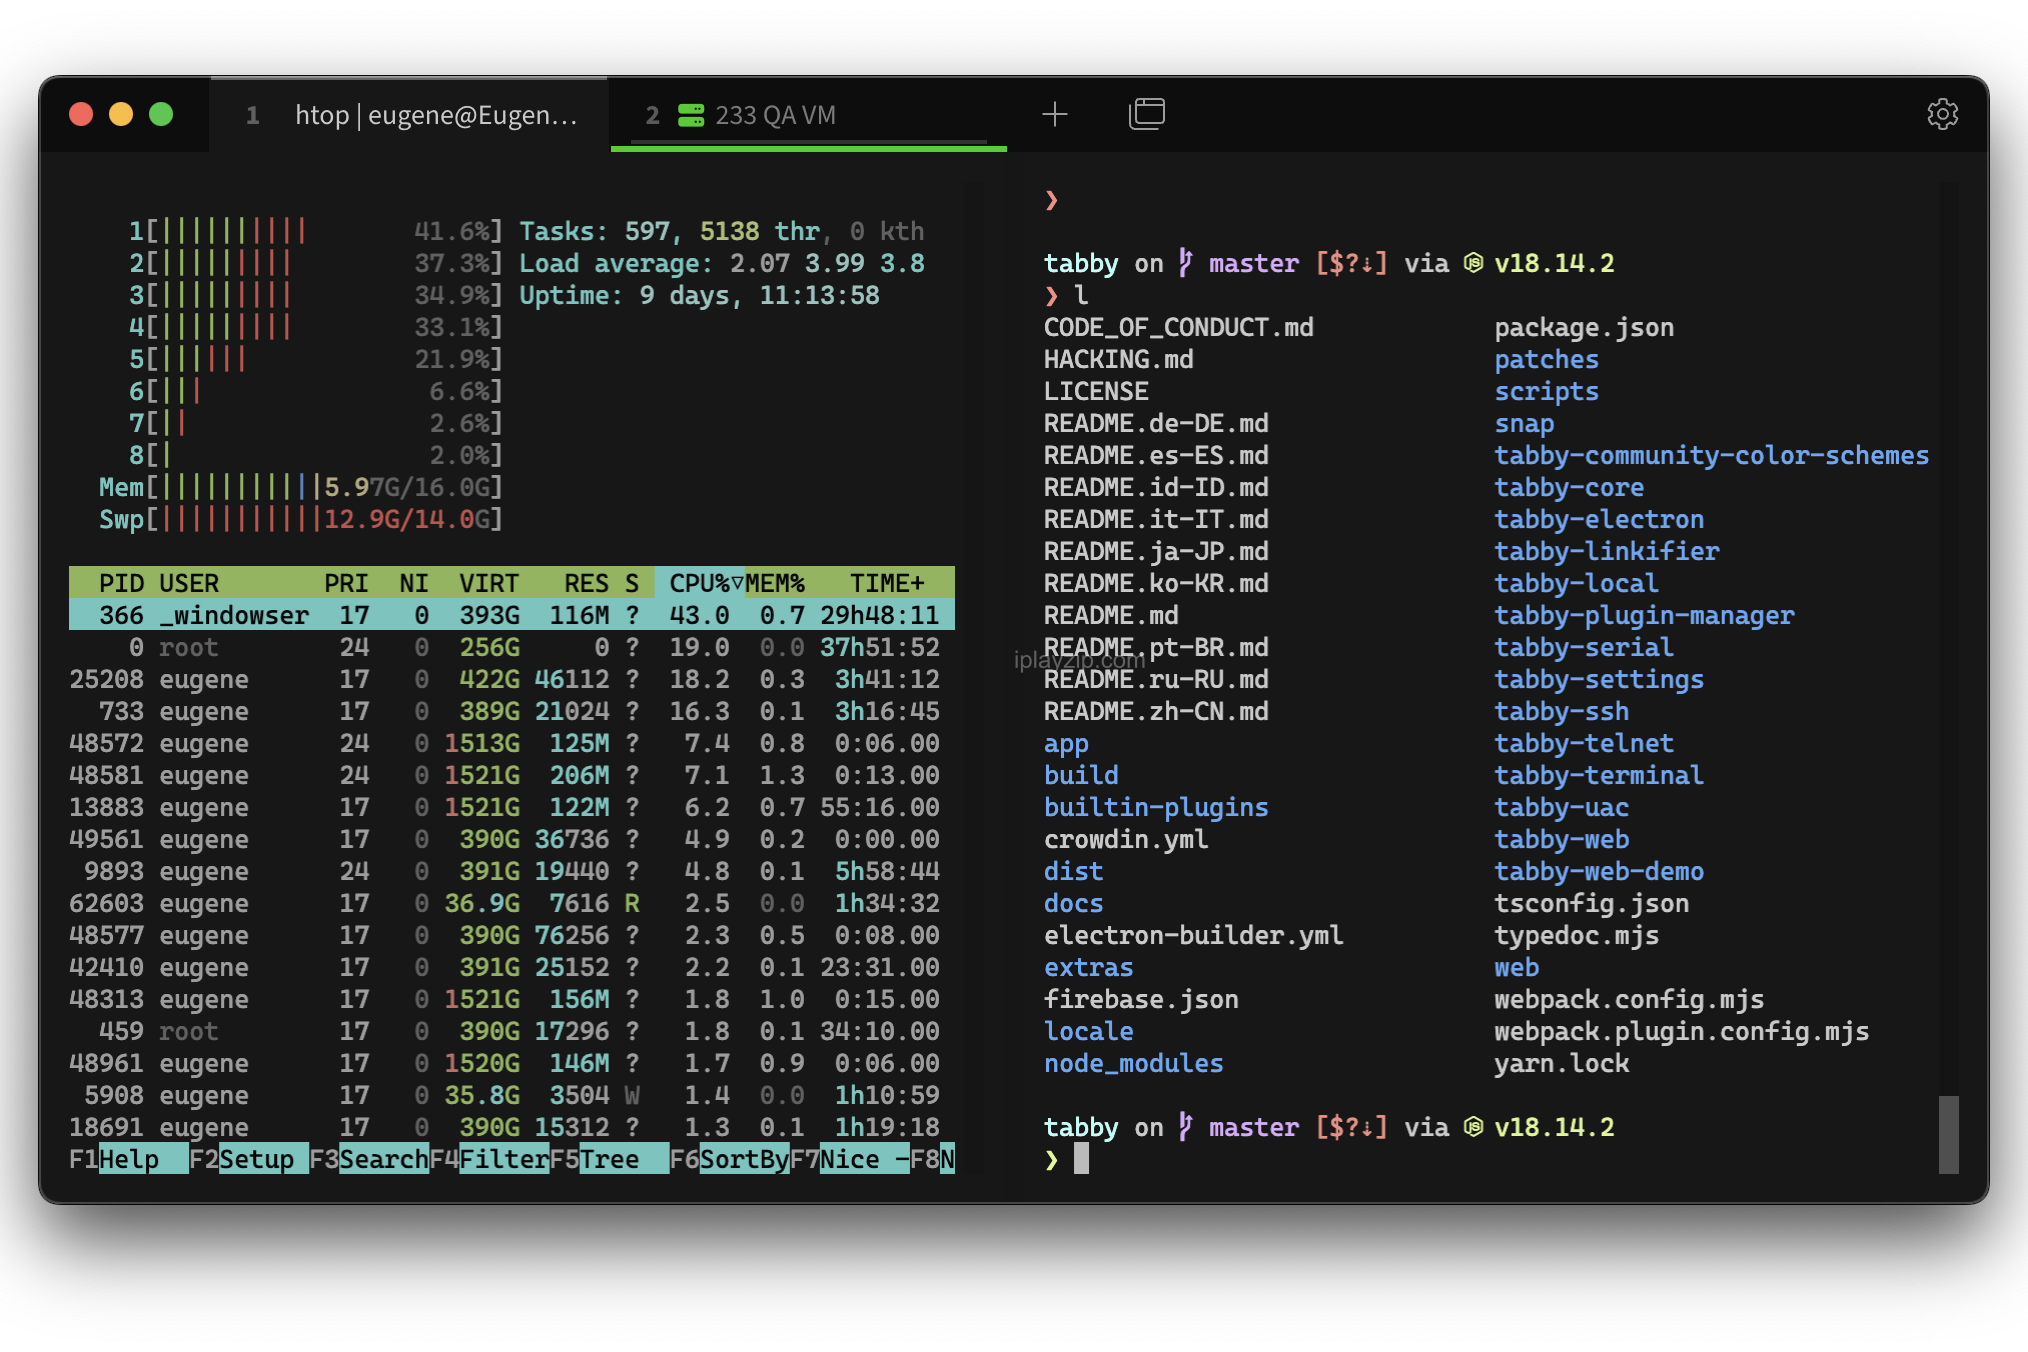Click the node_modules directory name

[x=1133, y=1063]
